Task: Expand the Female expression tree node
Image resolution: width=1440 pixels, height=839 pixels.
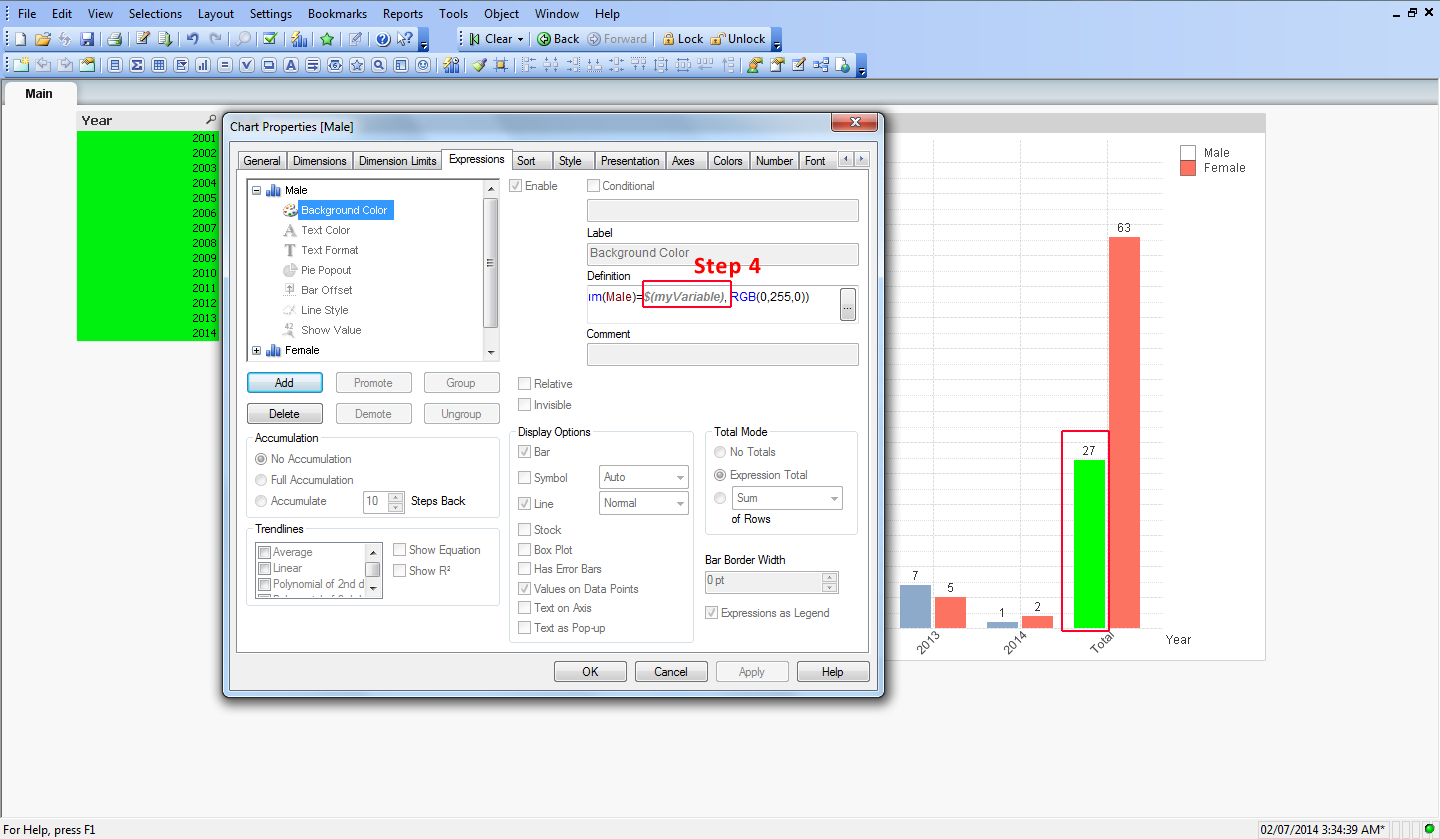Action: tap(257, 350)
